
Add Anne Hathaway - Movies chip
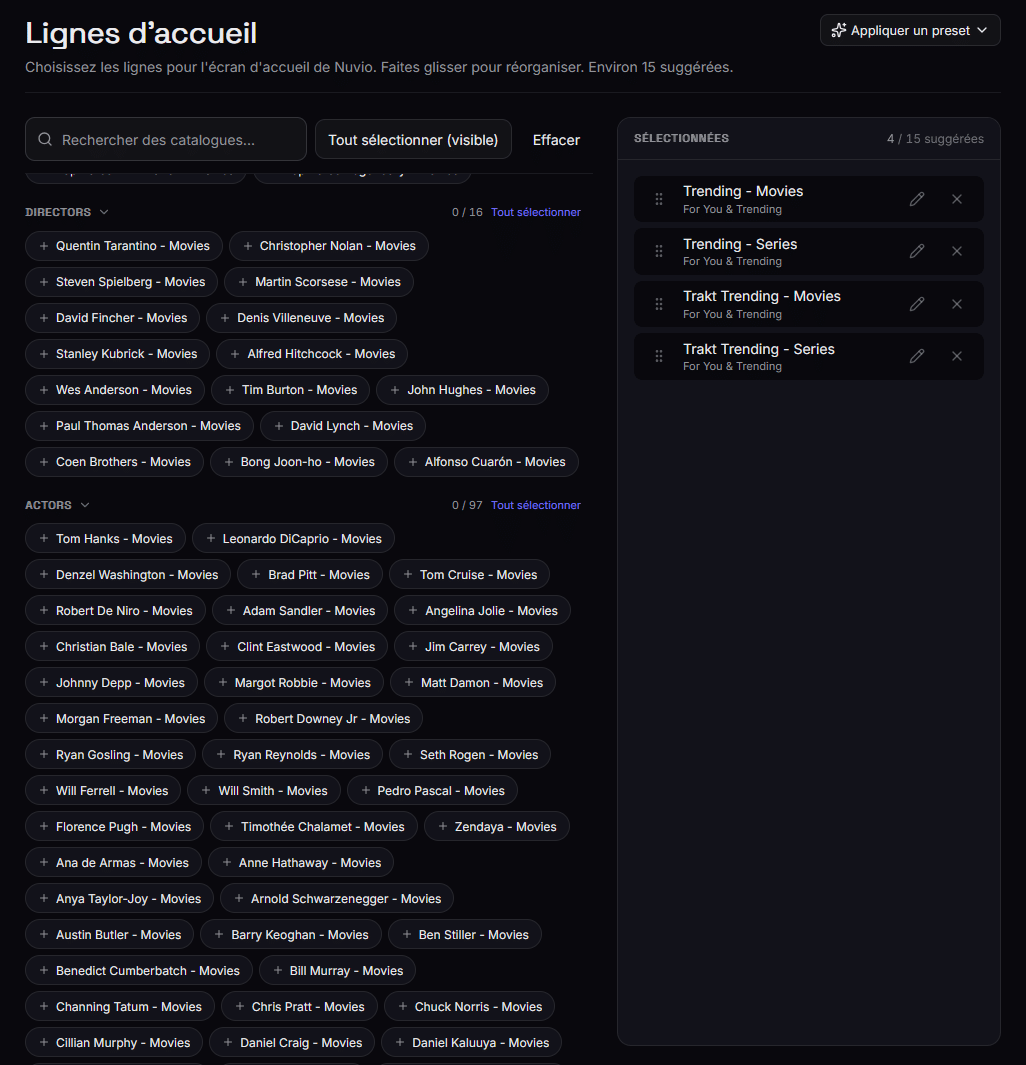click(x=301, y=863)
